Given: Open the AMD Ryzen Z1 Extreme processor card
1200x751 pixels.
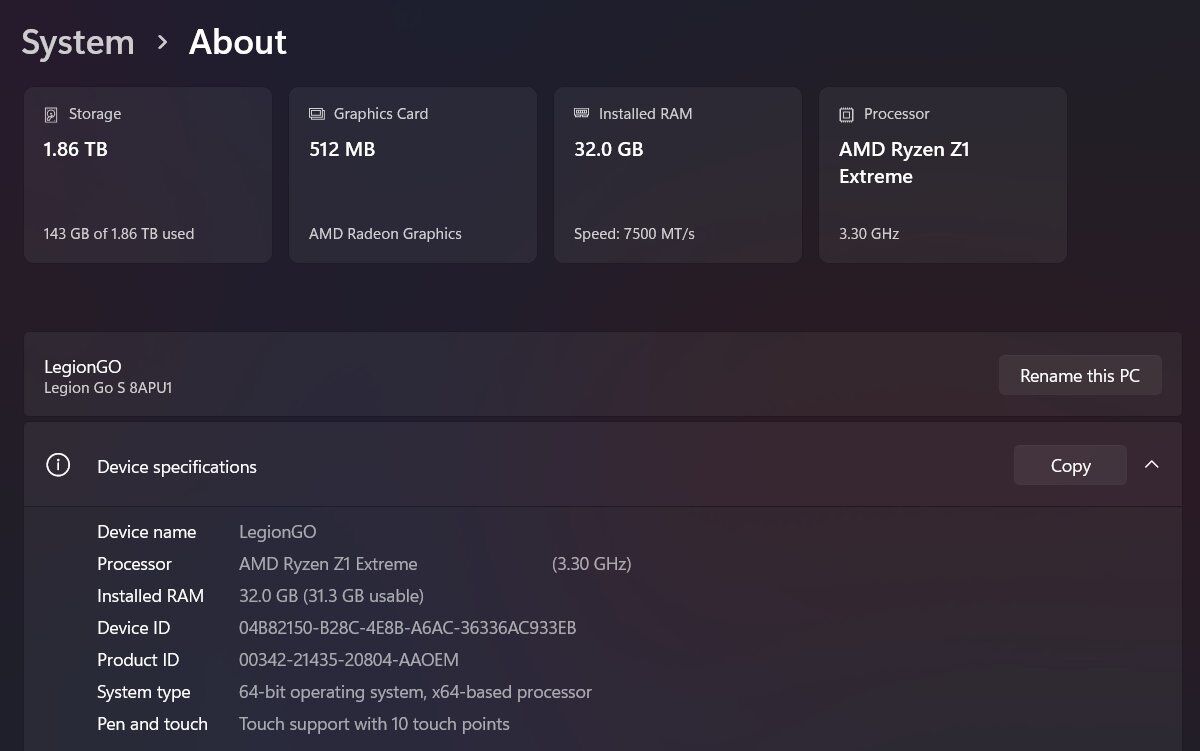Looking at the screenshot, I should click(942, 175).
